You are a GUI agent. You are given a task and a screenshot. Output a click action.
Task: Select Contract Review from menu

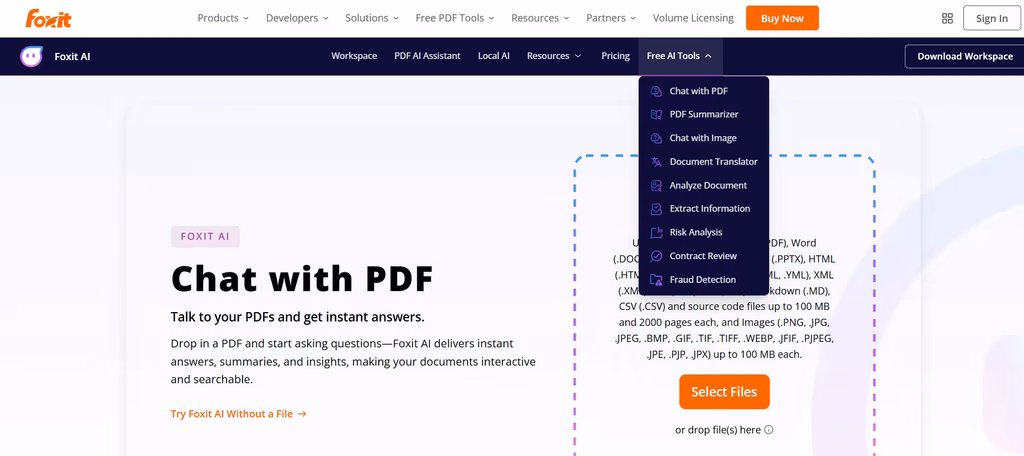pyautogui.click(x=703, y=256)
